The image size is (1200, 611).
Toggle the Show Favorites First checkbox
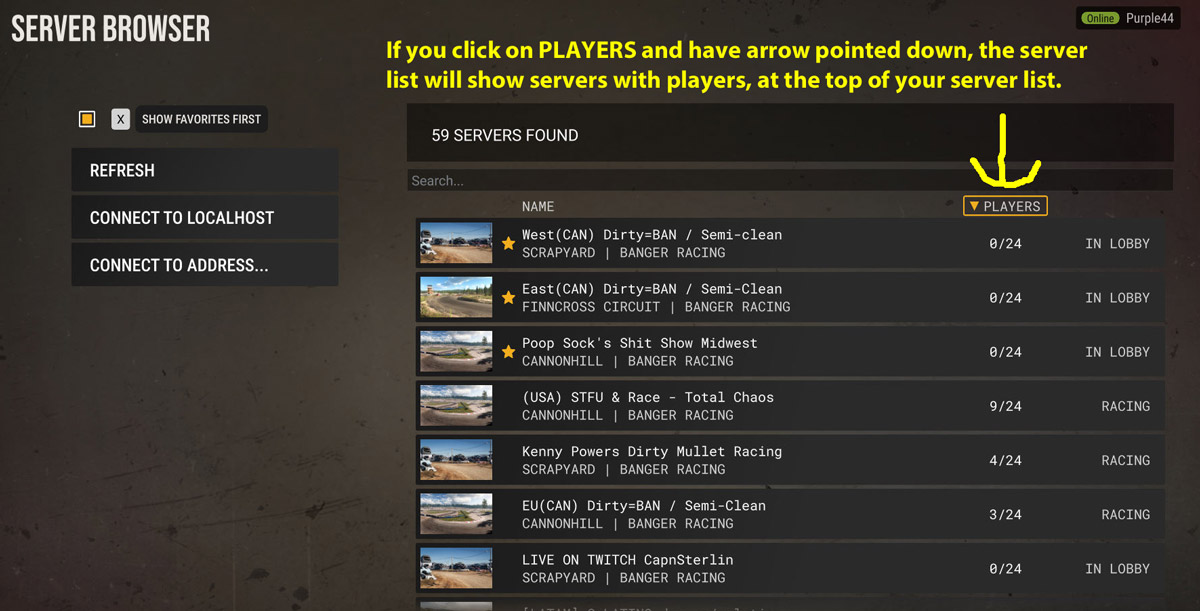pyautogui.click(x=87, y=119)
